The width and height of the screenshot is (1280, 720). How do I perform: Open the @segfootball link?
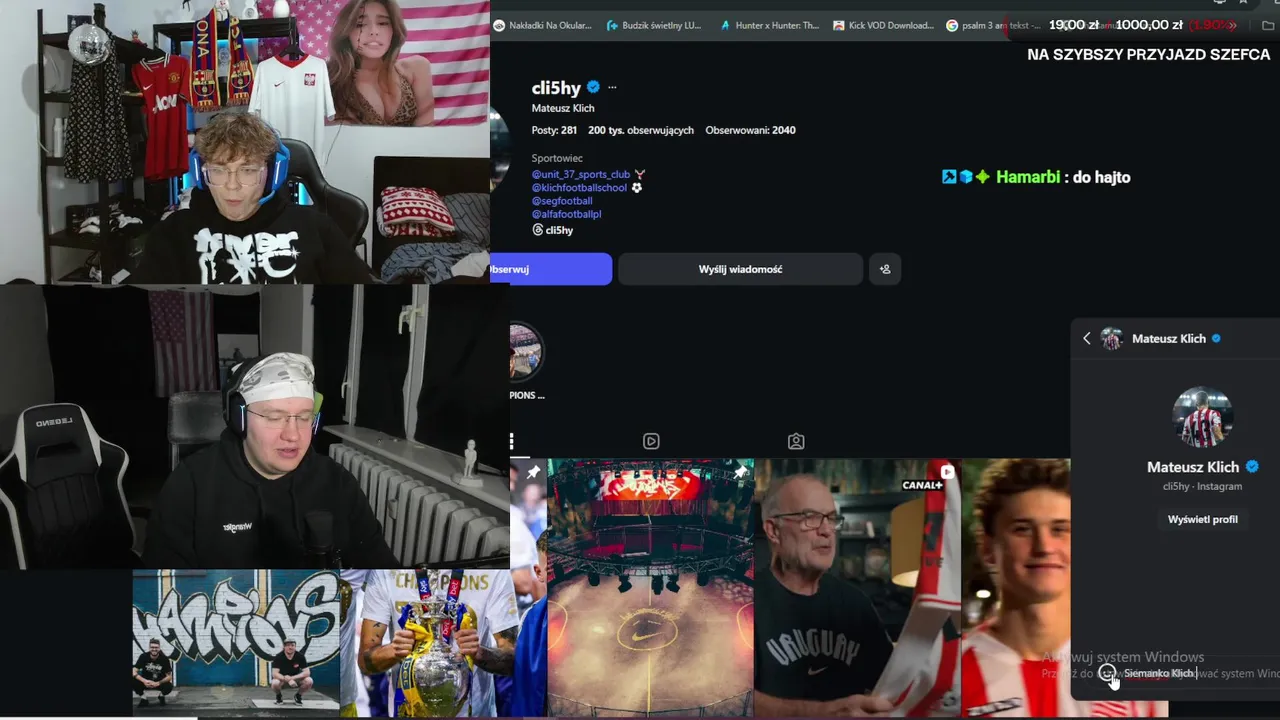click(x=562, y=200)
